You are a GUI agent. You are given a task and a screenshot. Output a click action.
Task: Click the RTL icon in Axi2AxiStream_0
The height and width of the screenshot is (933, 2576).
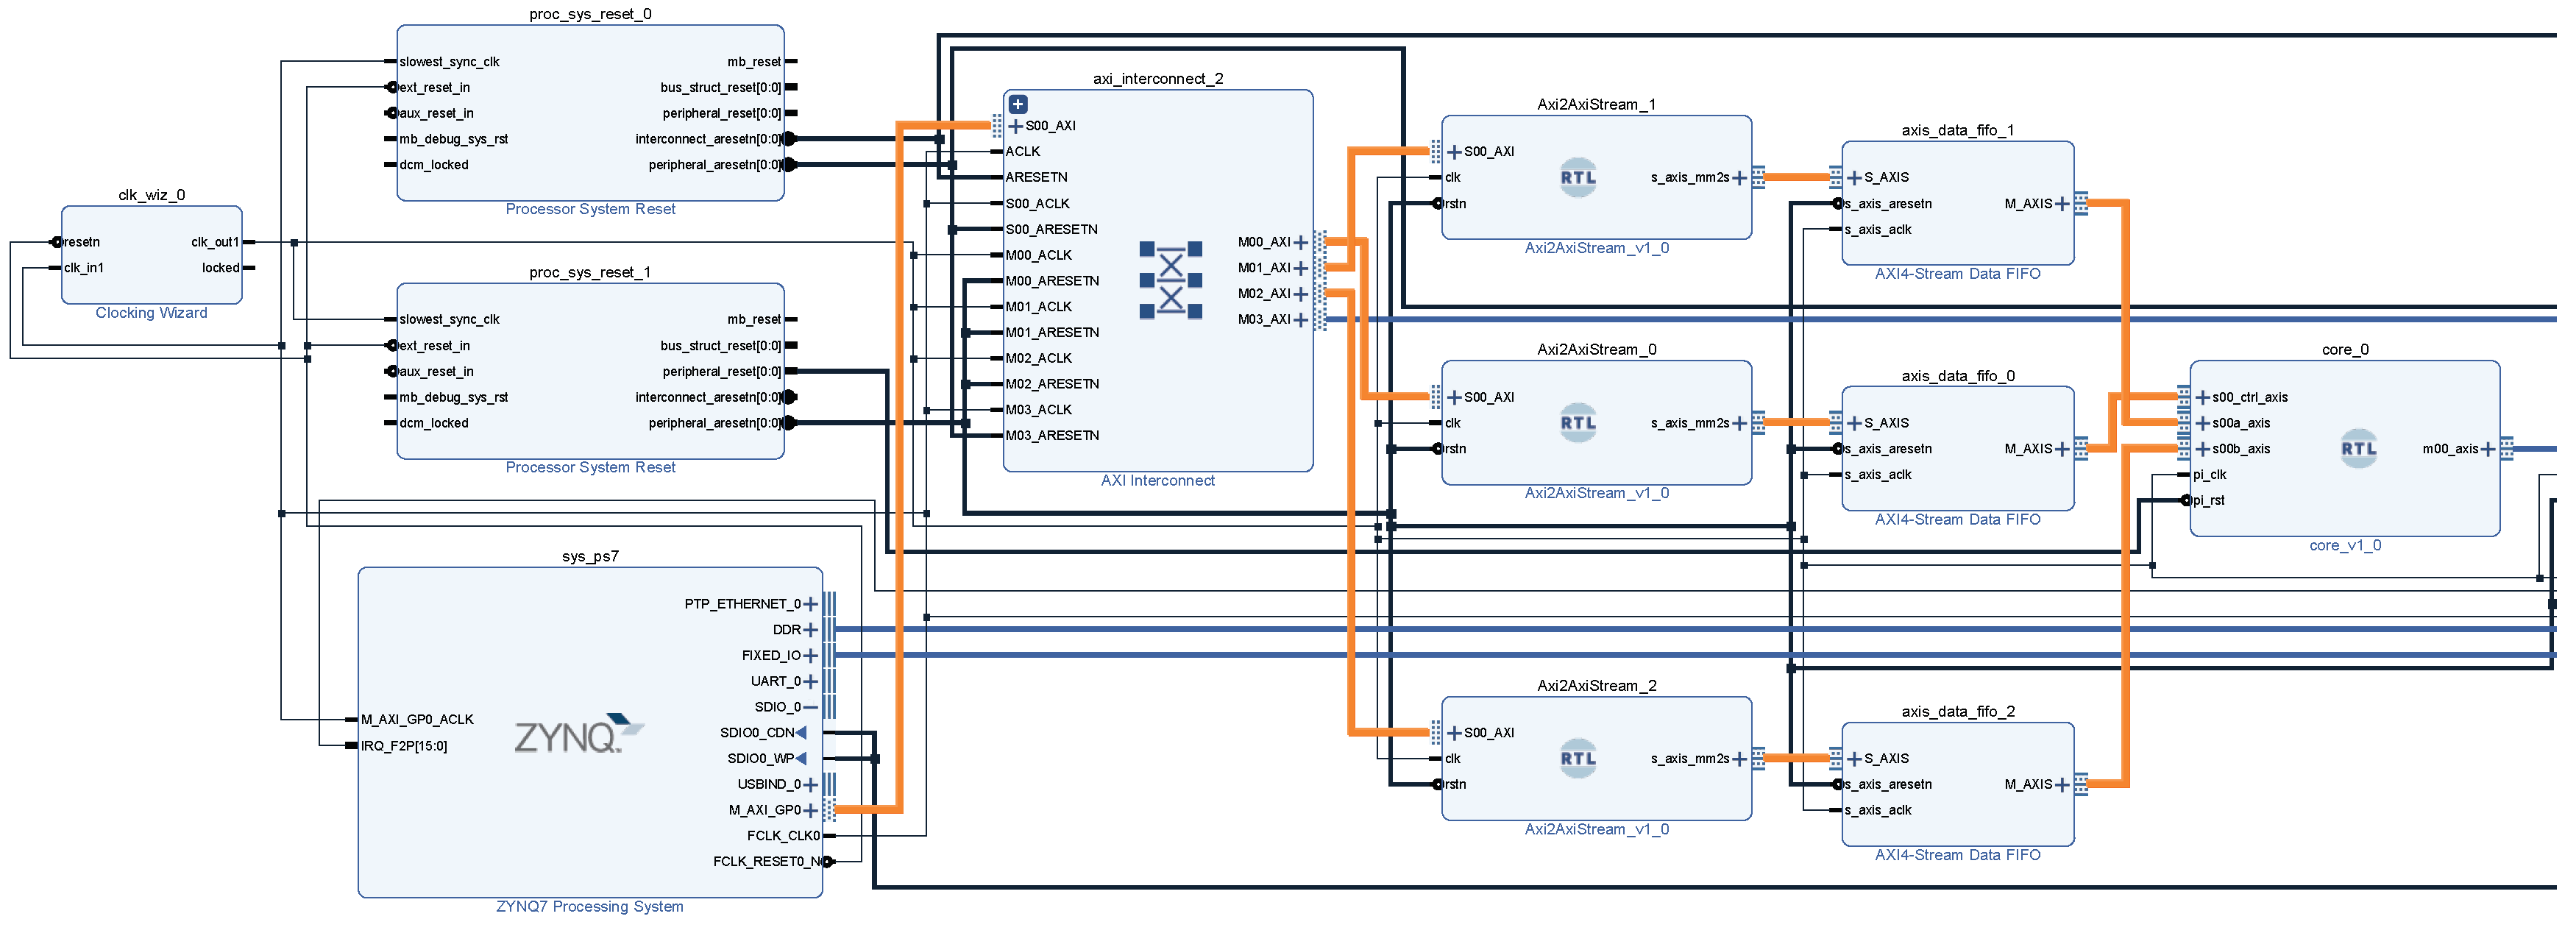1577,423
